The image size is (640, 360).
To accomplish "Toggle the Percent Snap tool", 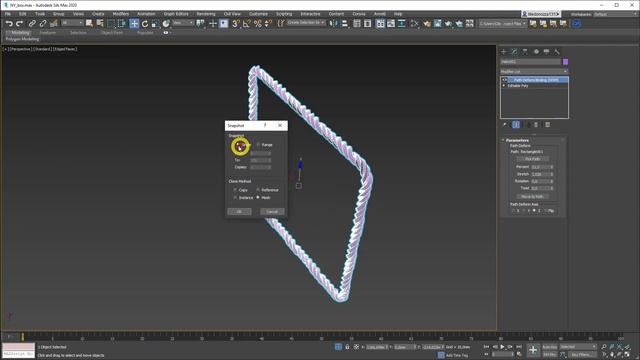I will [x=258, y=24].
